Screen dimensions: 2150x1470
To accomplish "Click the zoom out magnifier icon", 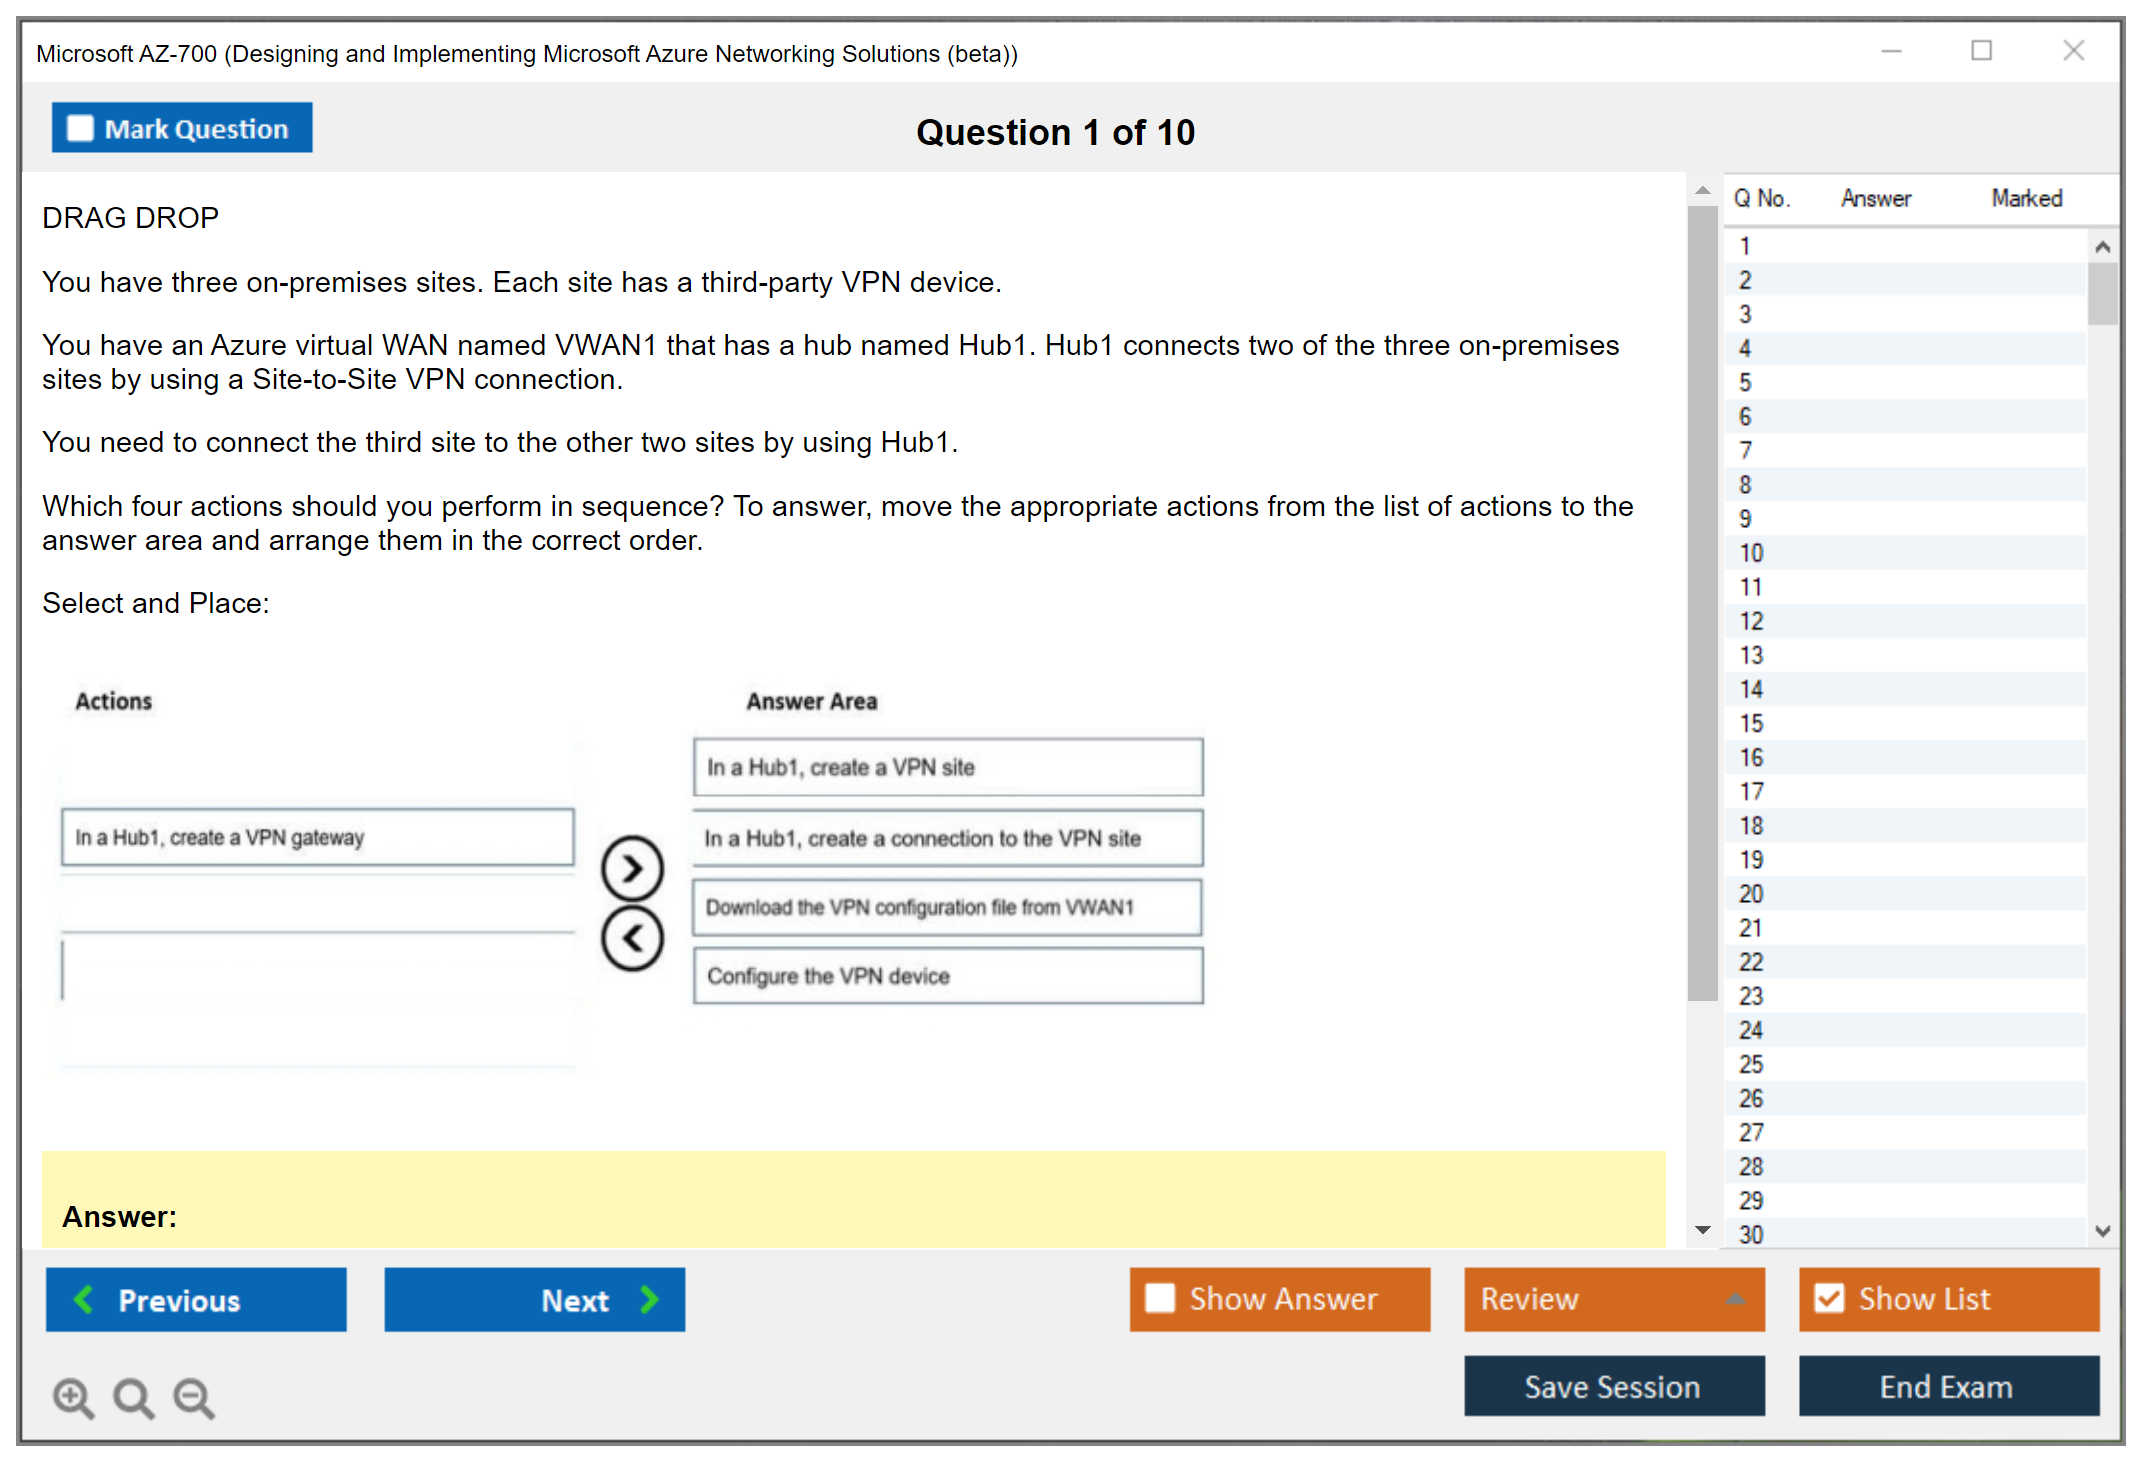I will 194,1397.
